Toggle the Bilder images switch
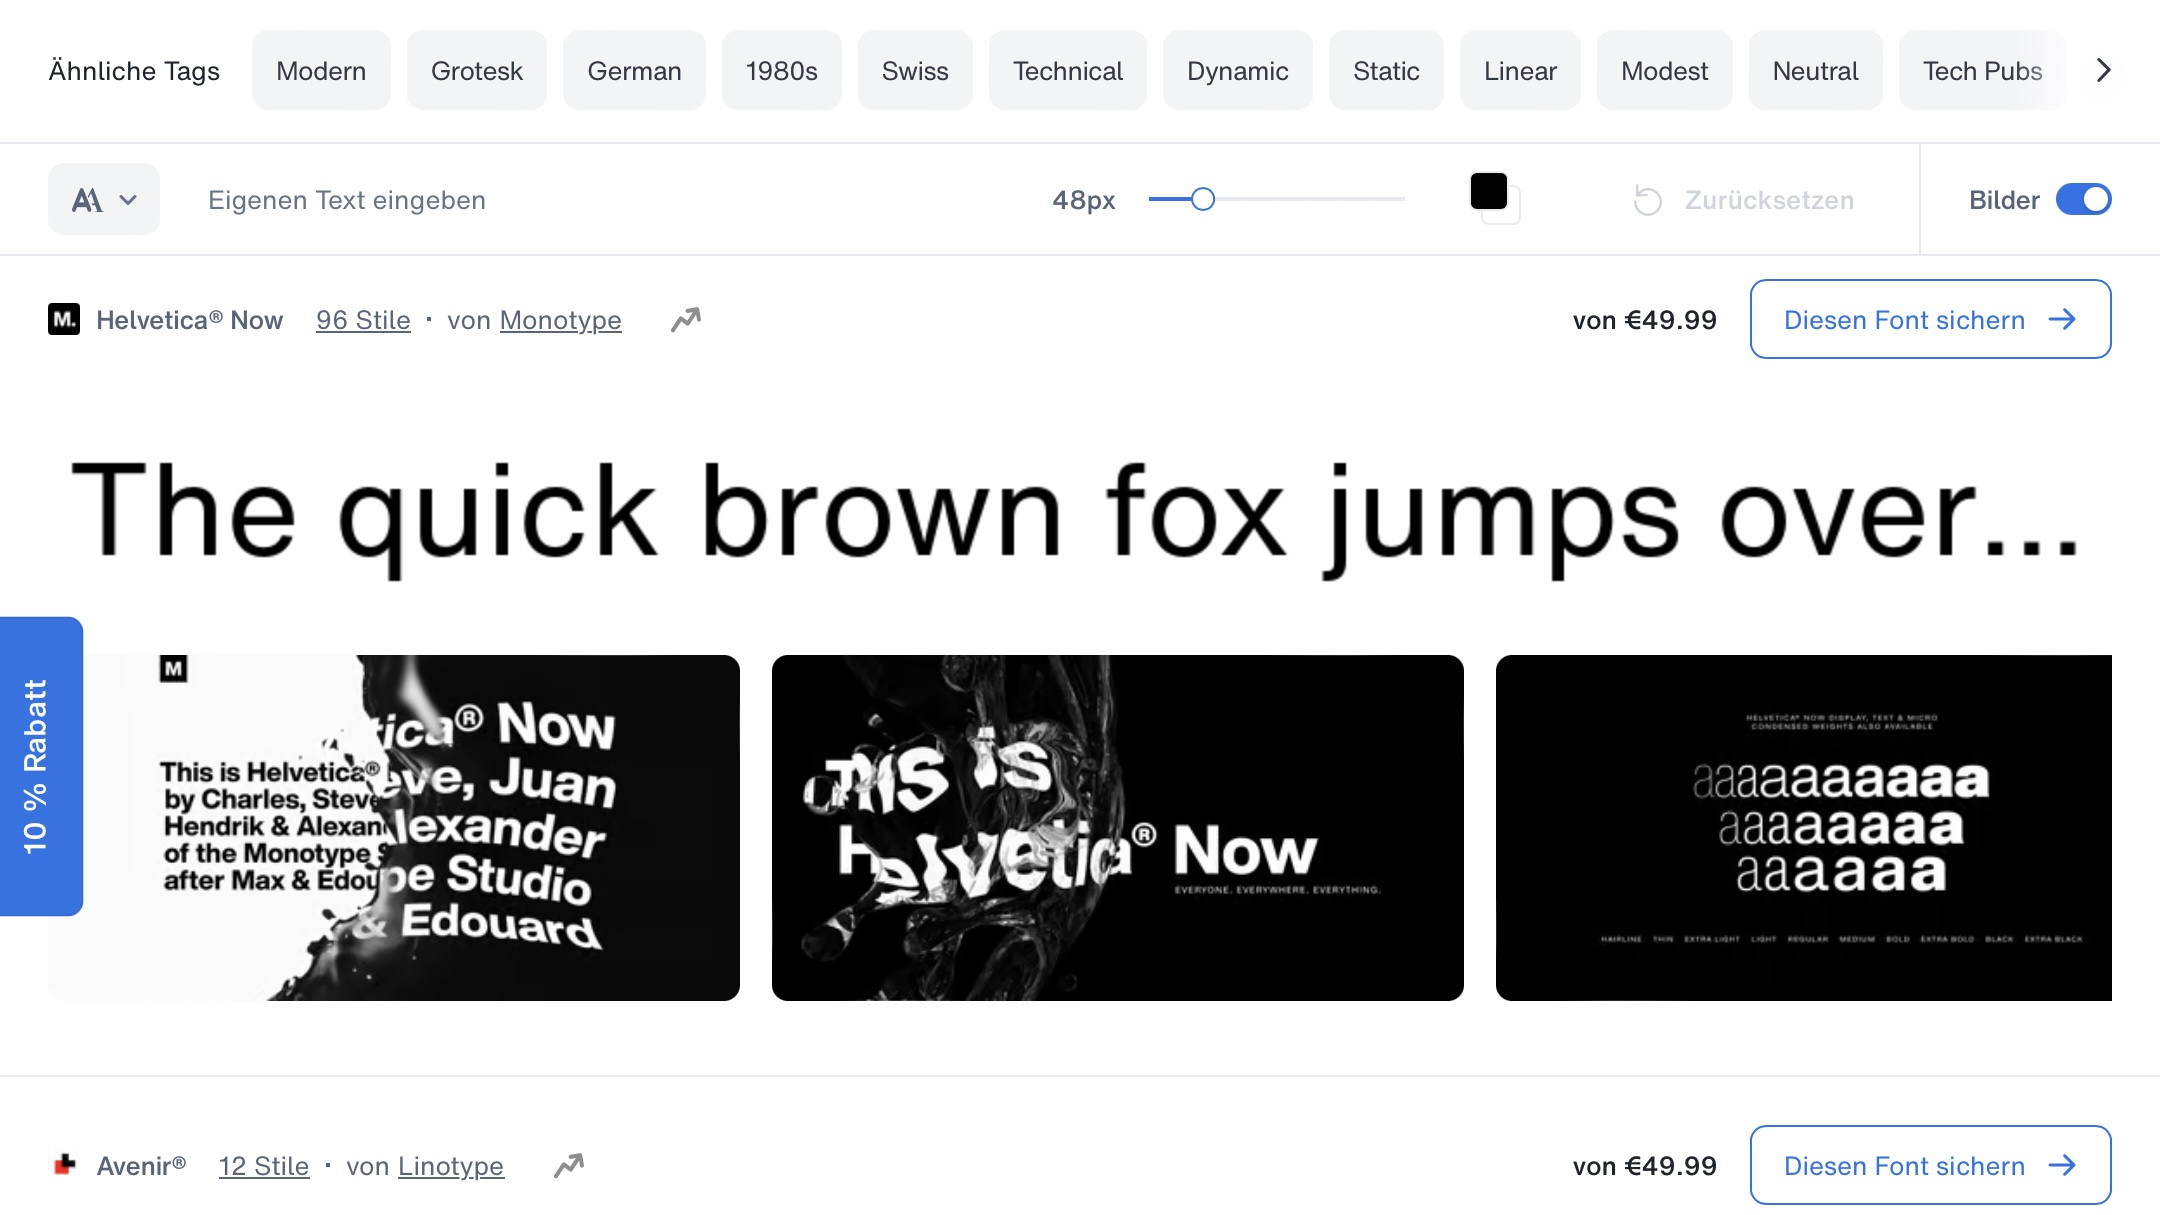Image resolution: width=2160 pixels, height=1215 pixels. [x=2083, y=200]
